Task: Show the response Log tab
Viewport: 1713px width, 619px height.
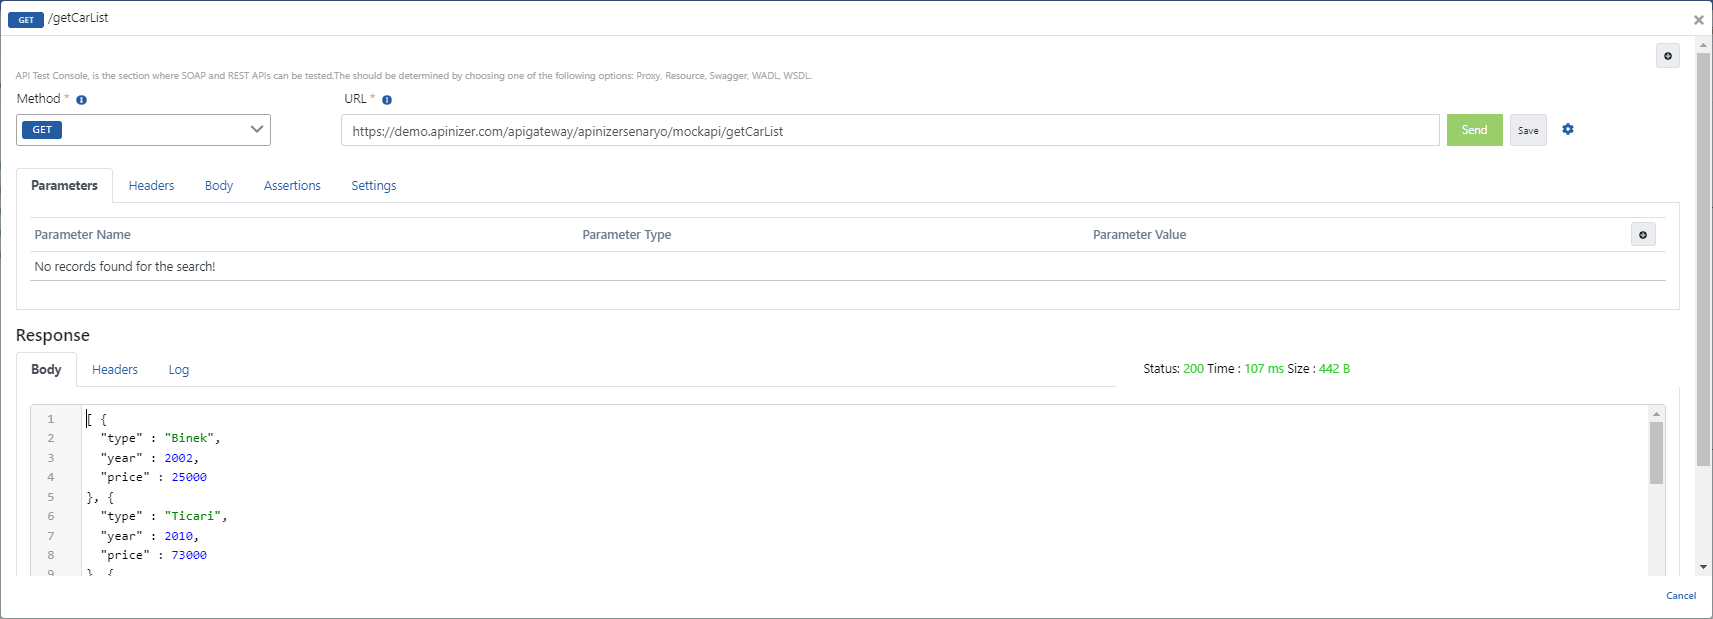Action: coord(178,370)
